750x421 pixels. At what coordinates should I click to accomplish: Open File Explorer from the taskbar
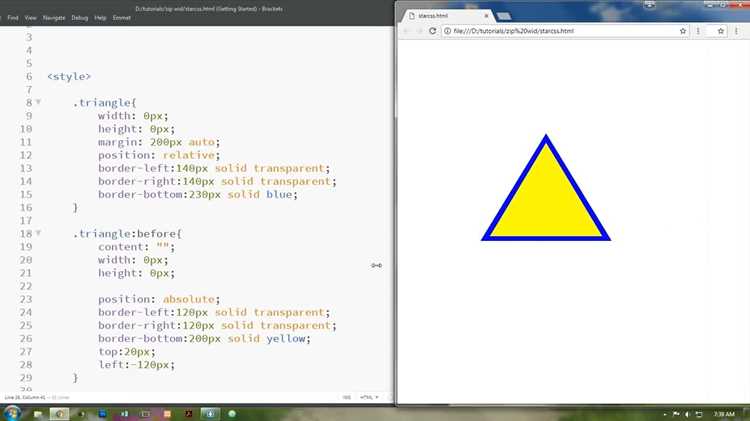point(38,414)
